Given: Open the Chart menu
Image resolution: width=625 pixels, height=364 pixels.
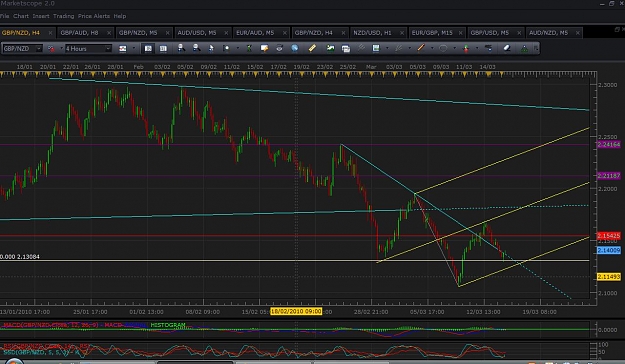Looking at the screenshot, I should tap(21, 16).
